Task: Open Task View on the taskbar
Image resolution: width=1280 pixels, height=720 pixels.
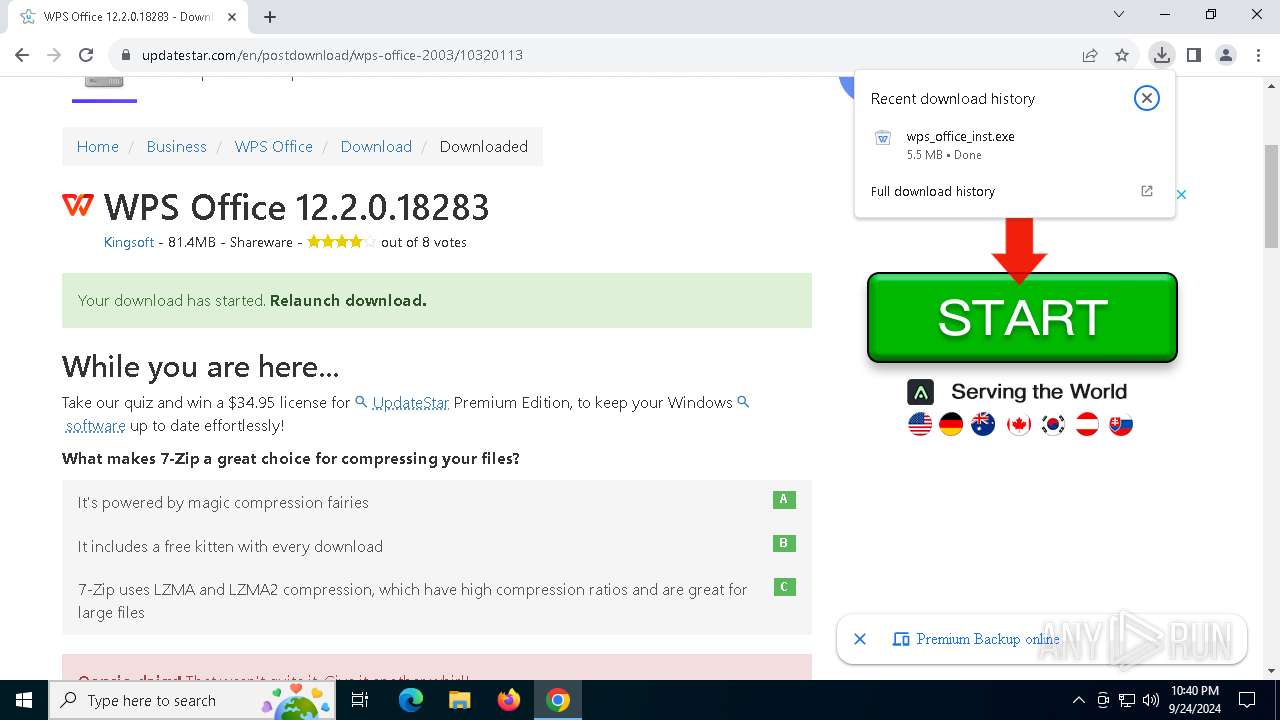Action: pos(360,700)
